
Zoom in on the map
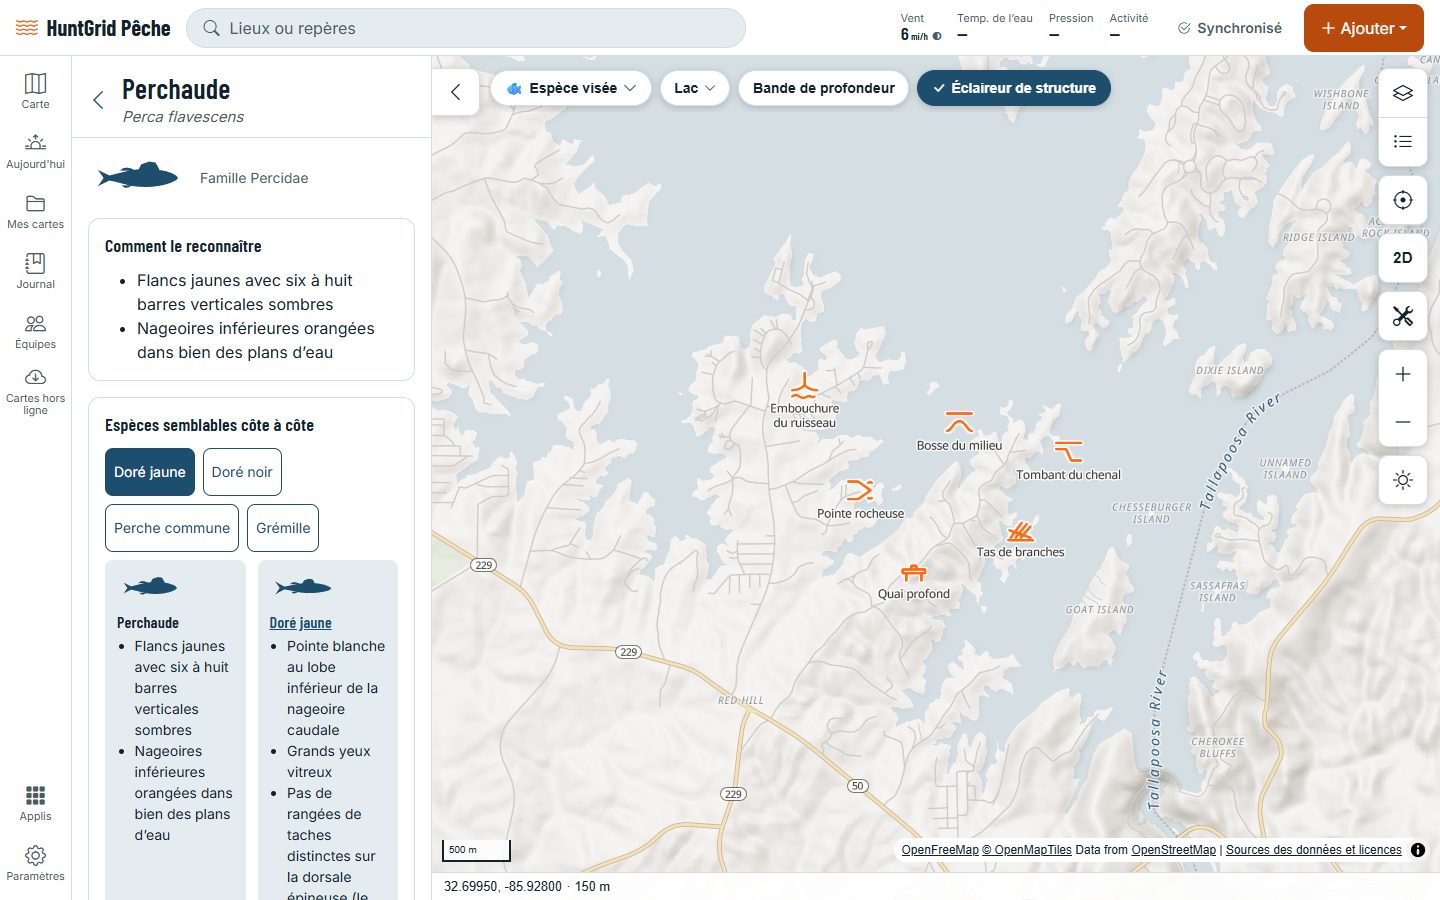click(x=1403, y=374)
